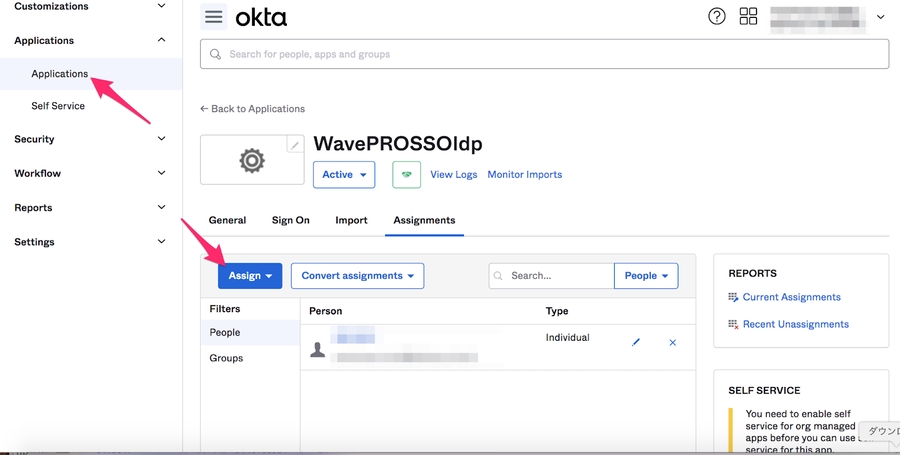
Task: Open the Assign dropdown button
Action: [250, 276]
